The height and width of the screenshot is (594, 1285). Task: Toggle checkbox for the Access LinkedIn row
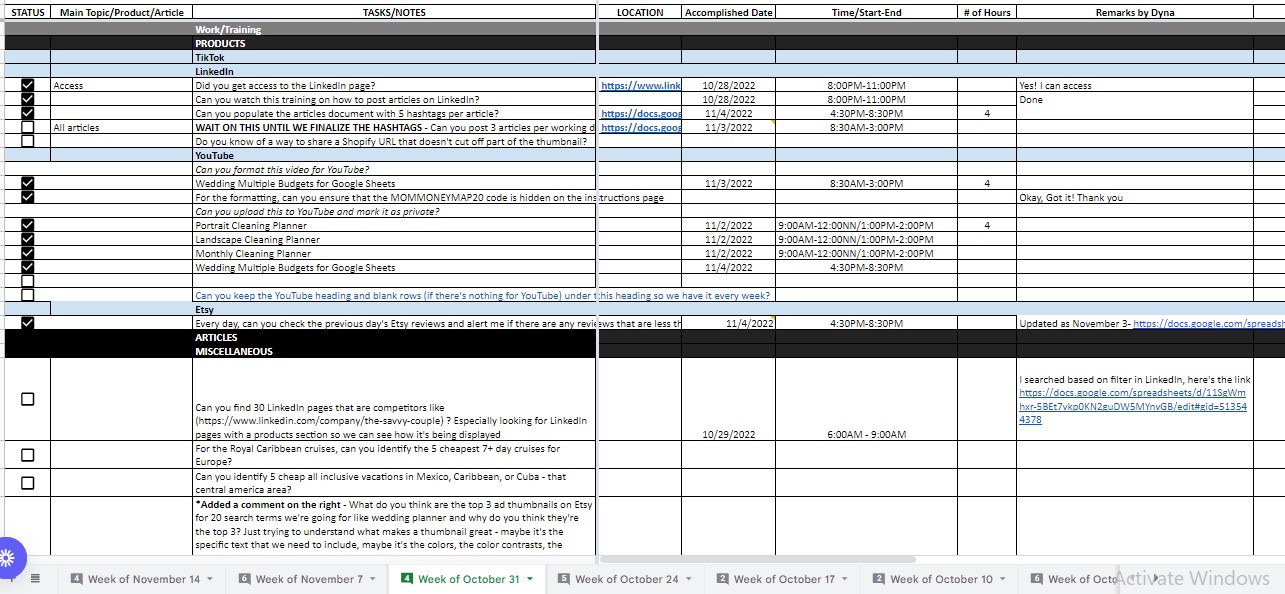[x=27, y=85]
